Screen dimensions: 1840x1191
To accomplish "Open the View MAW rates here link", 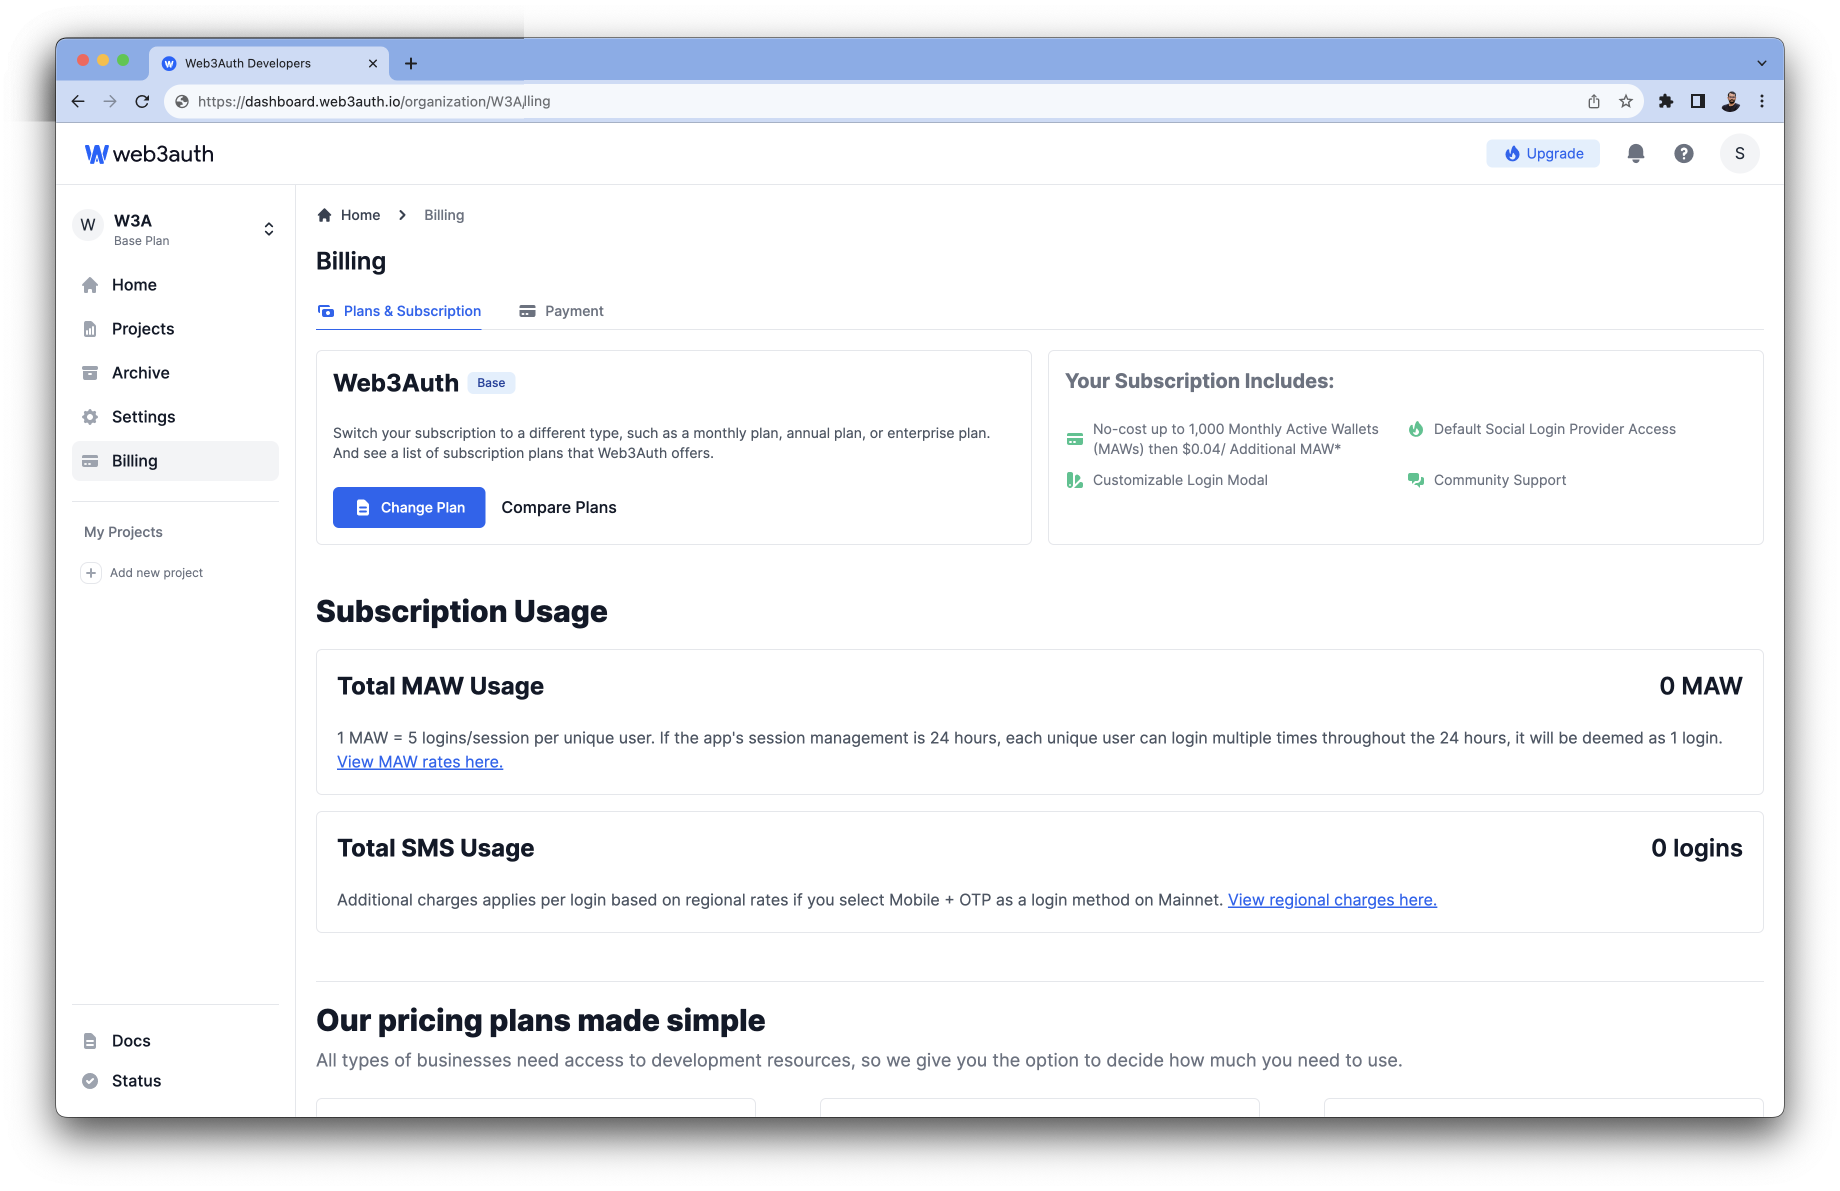I will (x=420, y=762).
